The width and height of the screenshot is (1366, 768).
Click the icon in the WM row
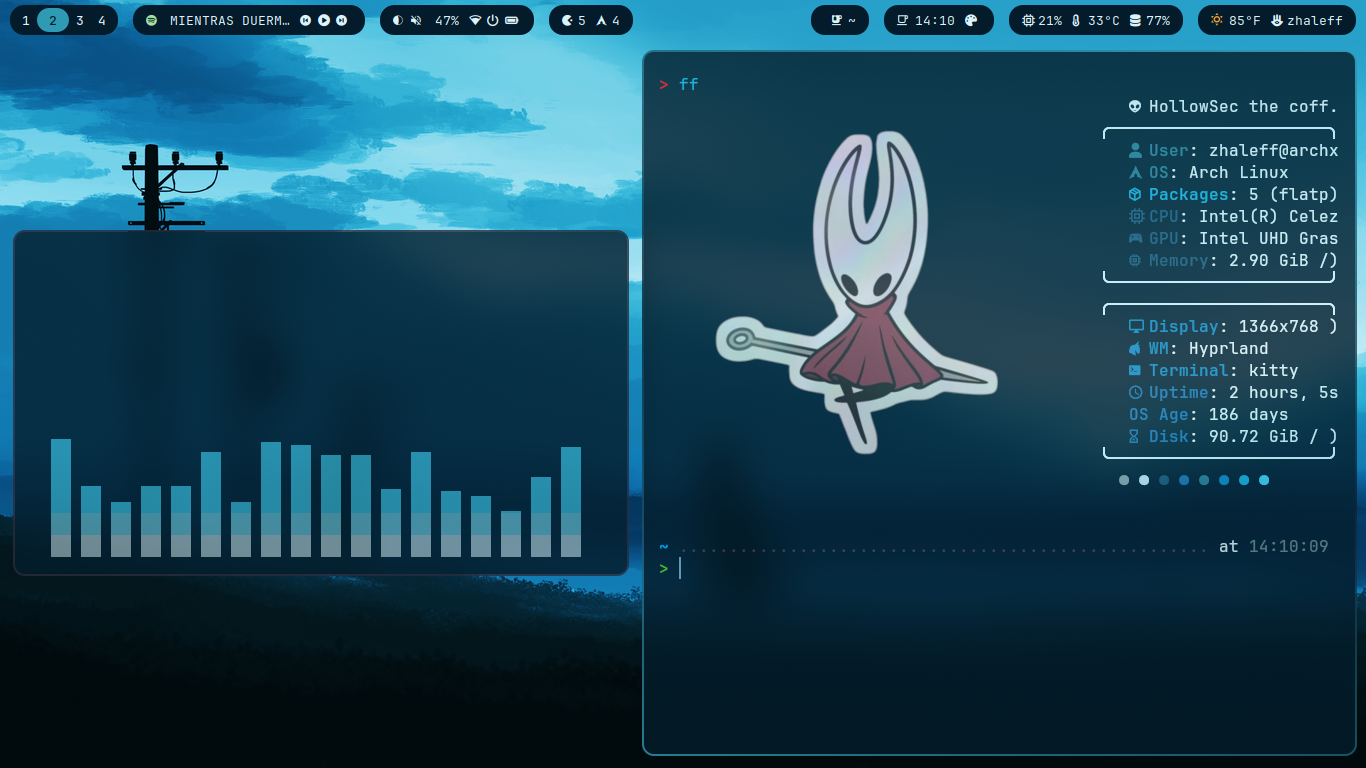tap(1135, 348)
